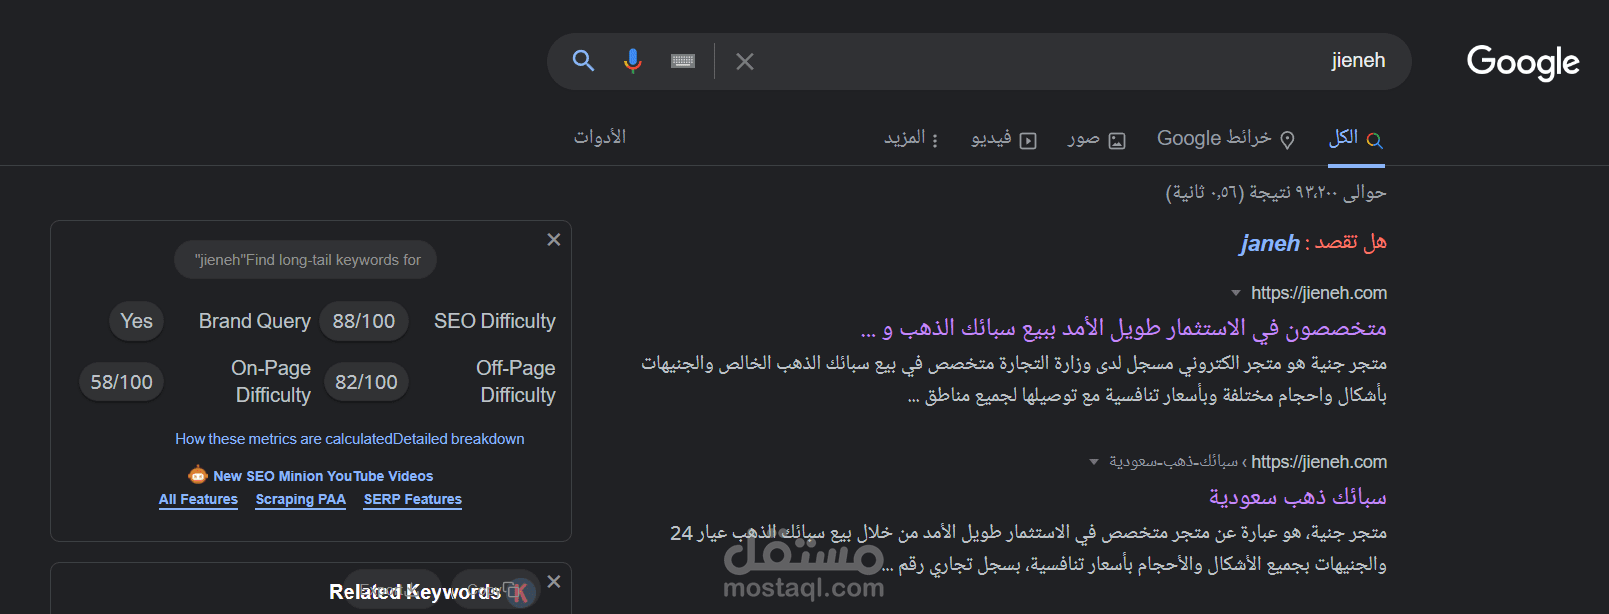Image resolution: width=1609 pixels, height=614 pixels.
Task: Click the SEO Minion robot icon
Action: coord(198,475)
